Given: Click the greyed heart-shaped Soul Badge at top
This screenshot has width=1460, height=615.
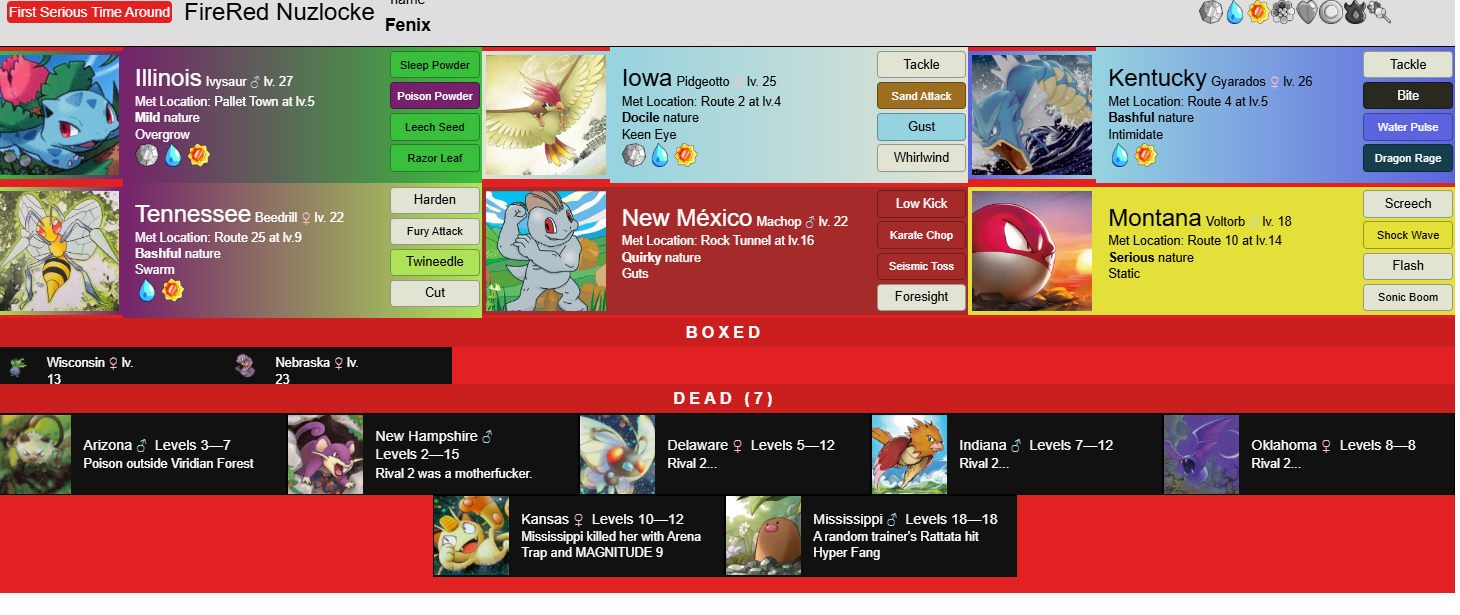Looking at the screenshot, I should (1307, 12).
